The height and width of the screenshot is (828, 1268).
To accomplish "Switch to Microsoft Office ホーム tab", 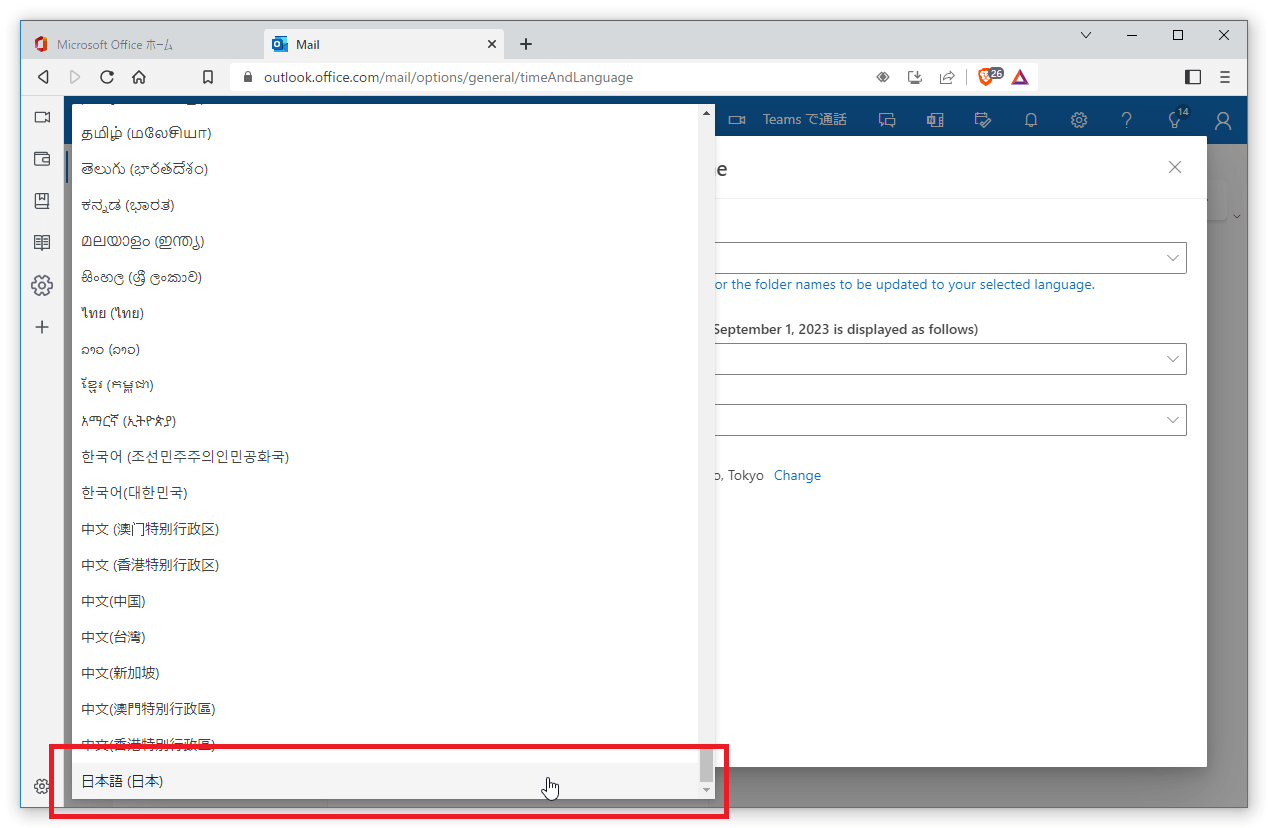I will 115,45.
